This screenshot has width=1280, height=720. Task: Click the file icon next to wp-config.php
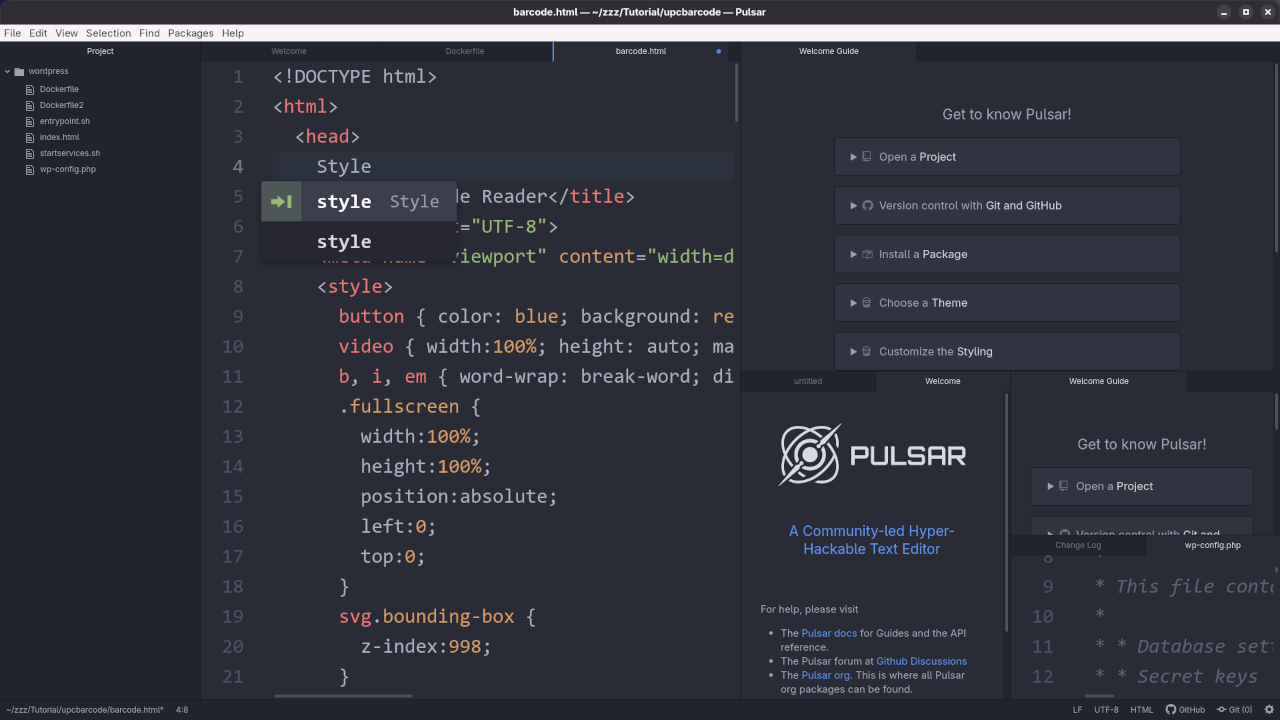point(30,170)
